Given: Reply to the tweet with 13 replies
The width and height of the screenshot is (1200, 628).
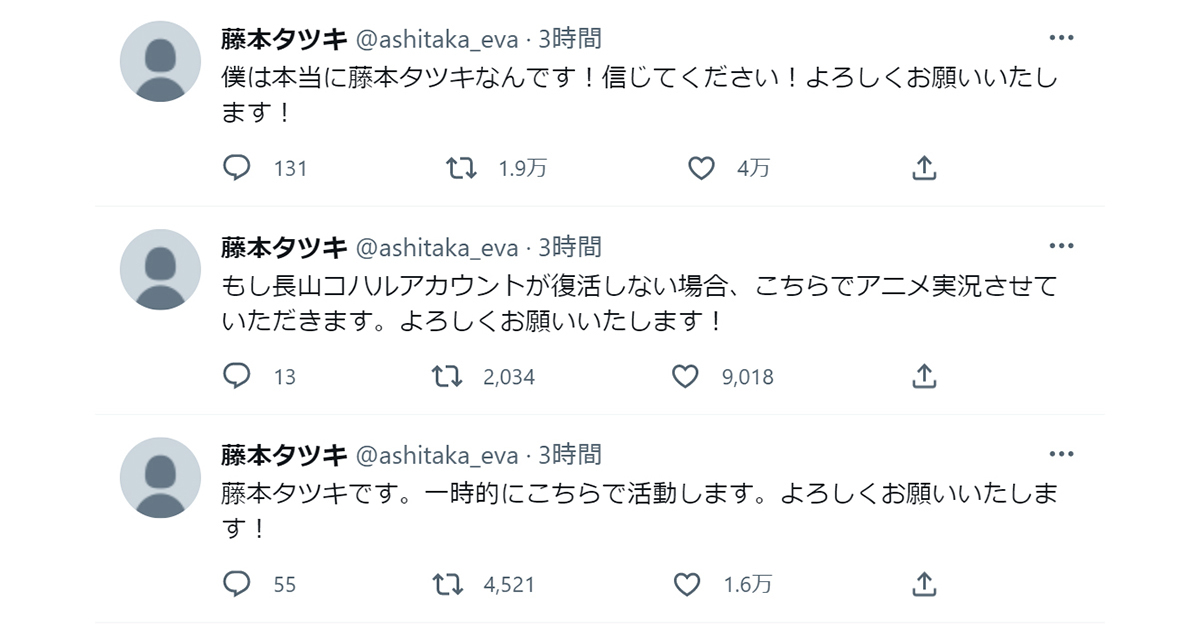Looking at the screenshot, I should 236,376.
